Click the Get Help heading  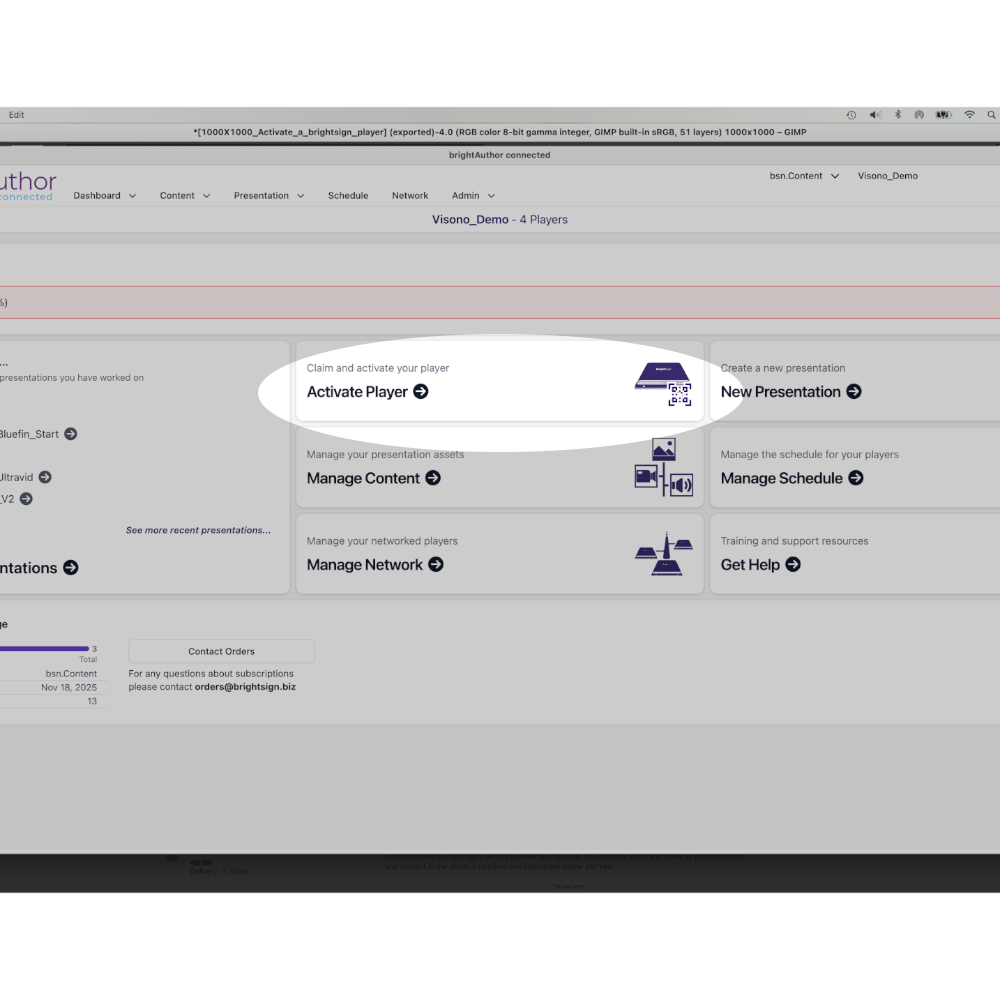(x=751, y=564)
